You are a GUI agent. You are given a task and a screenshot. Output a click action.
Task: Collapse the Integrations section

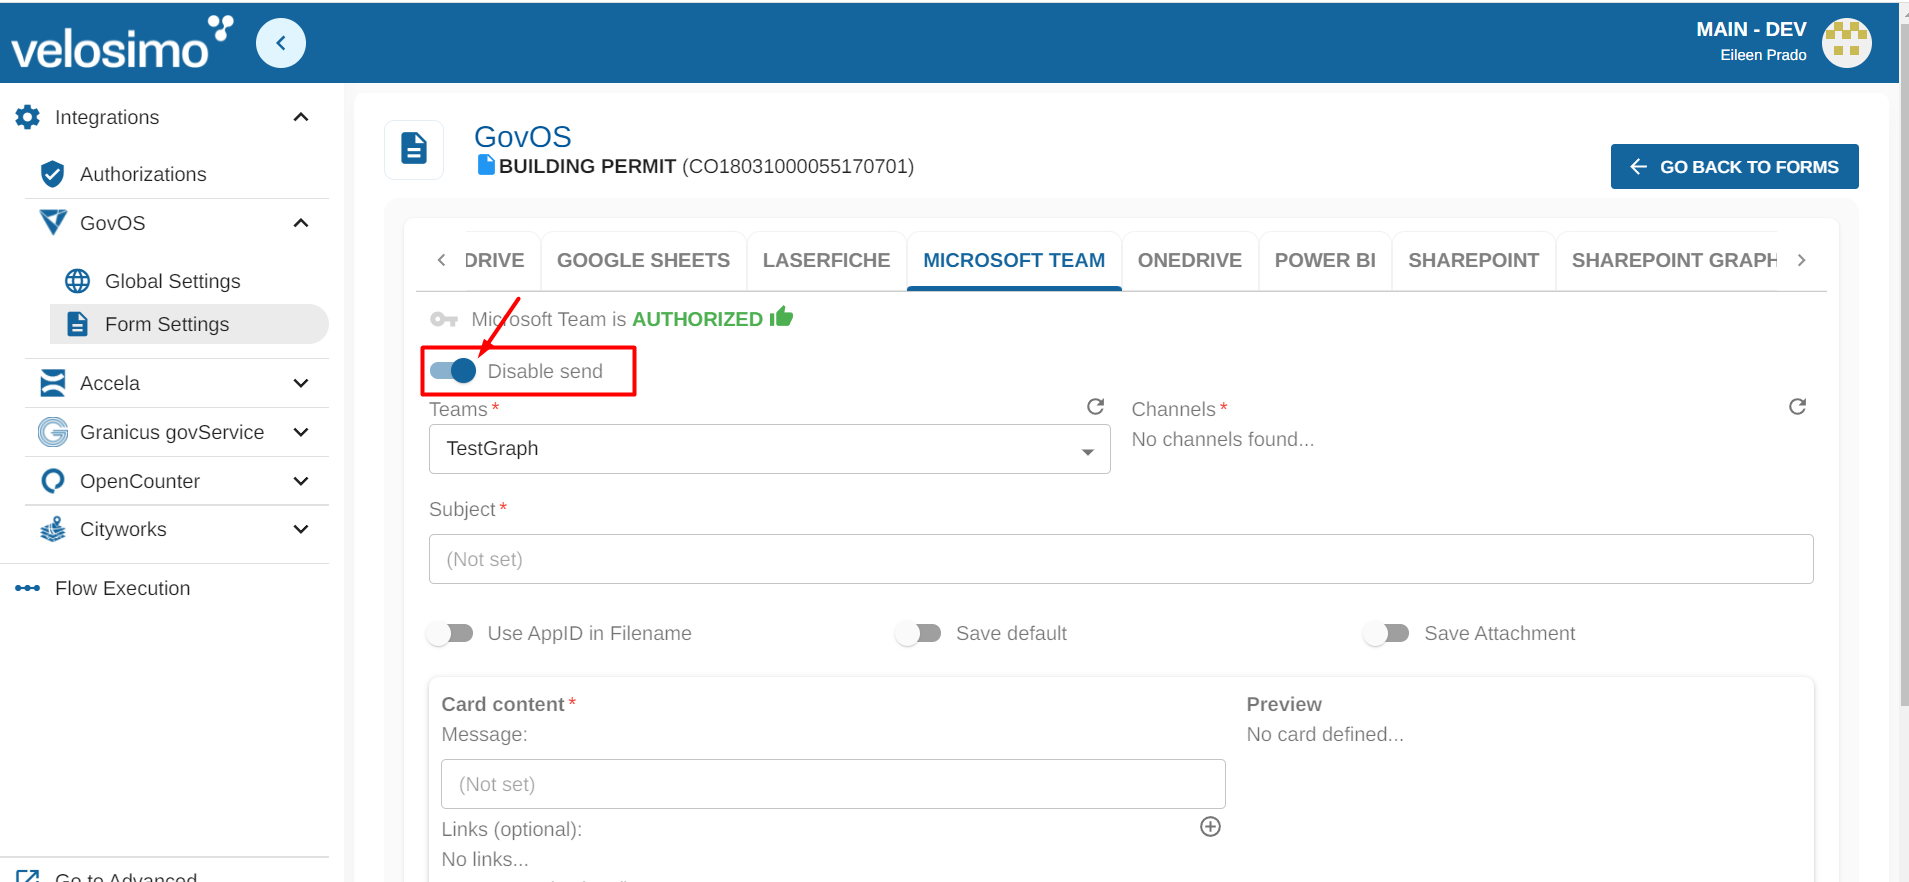pos(301,117)
